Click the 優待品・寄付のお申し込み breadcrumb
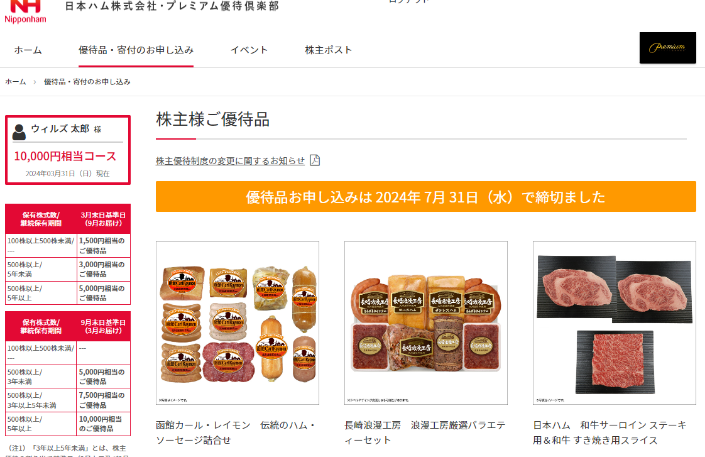Screen dimensions: 705x457 87,82
